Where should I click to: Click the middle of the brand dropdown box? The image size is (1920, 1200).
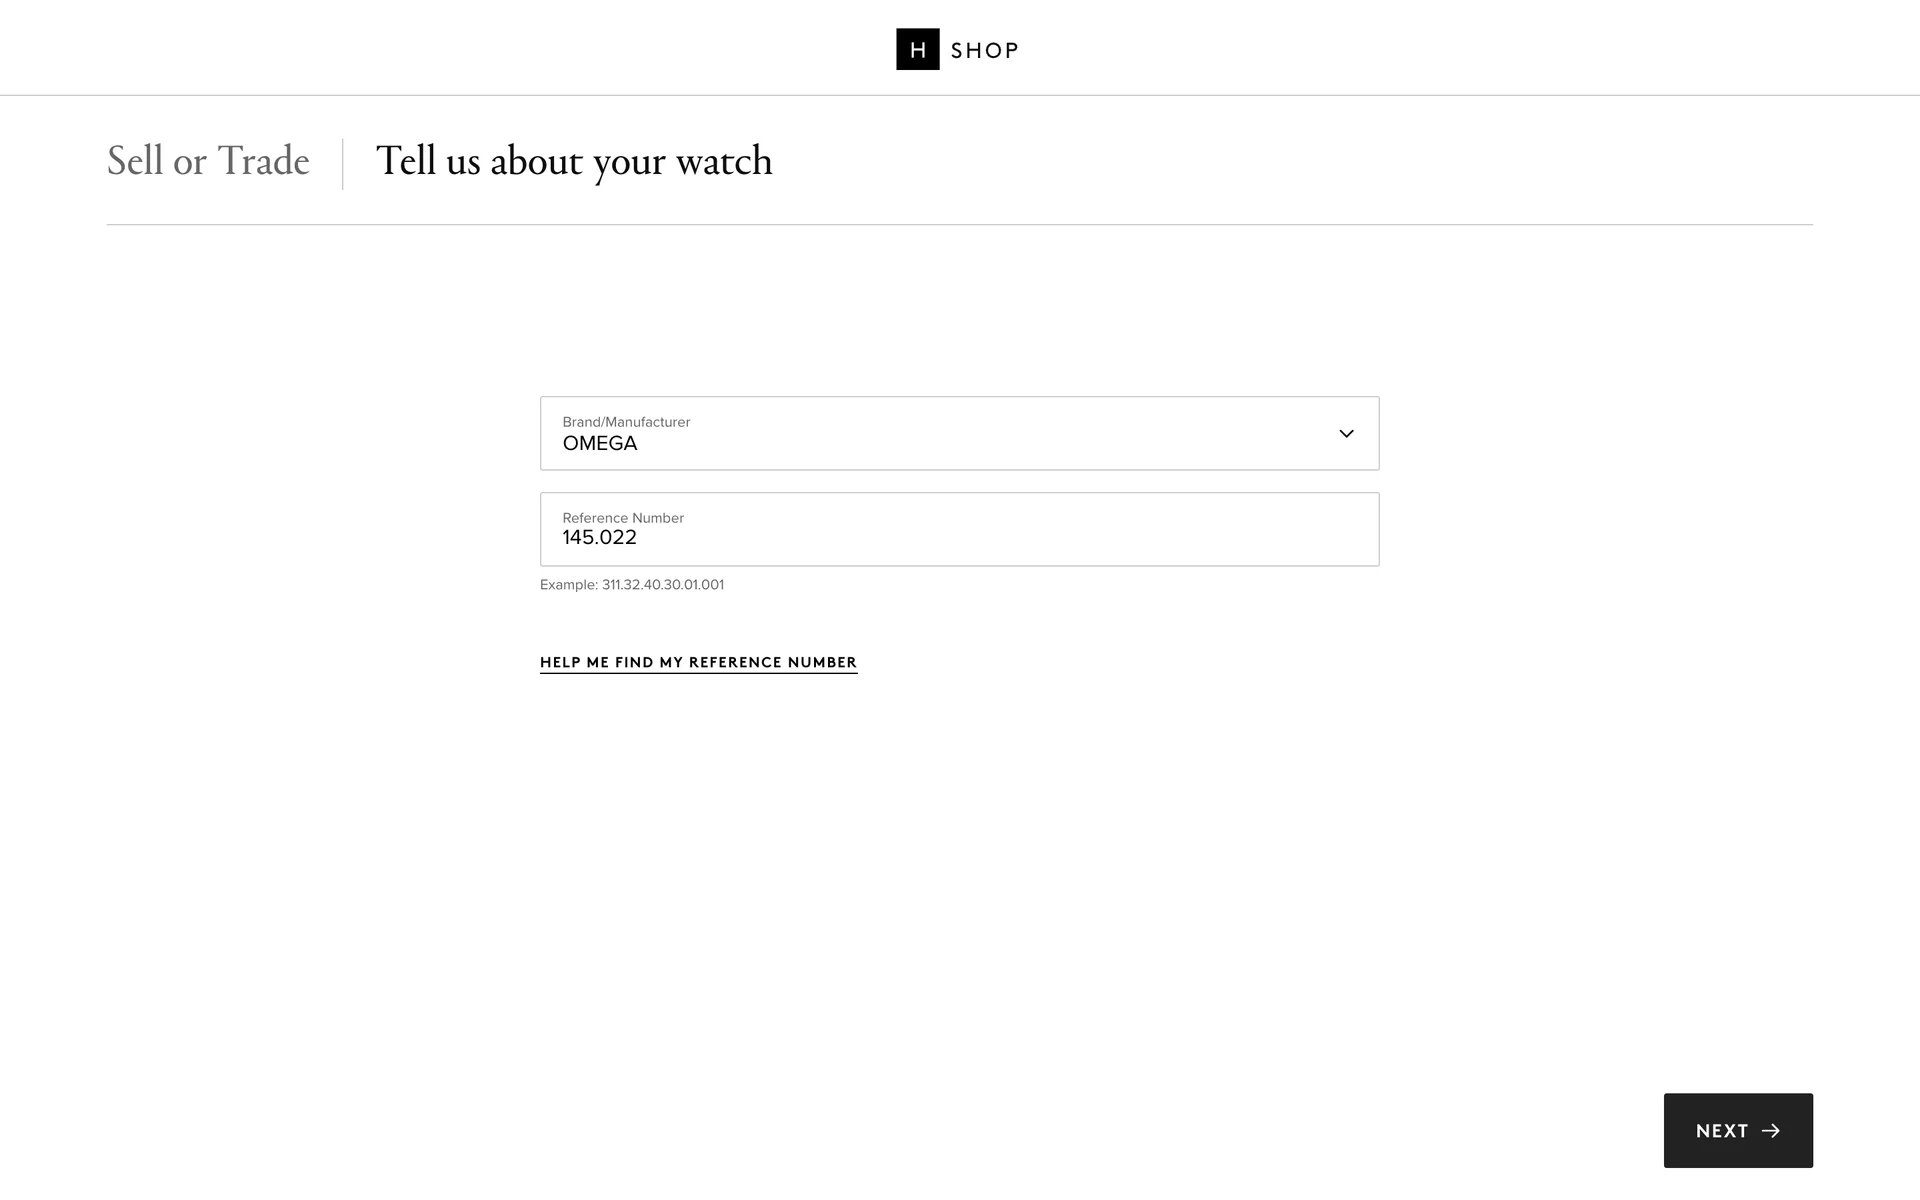(x=959, y=433)
